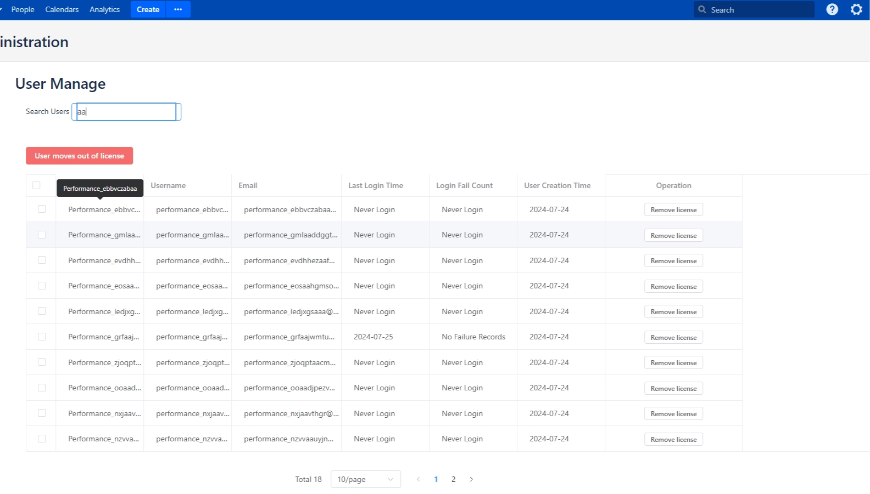Screen dimensions: 870x494
Task: Check the box for Performance_ebbvc row
Action: pyautogui.click(x=42, y=209)
